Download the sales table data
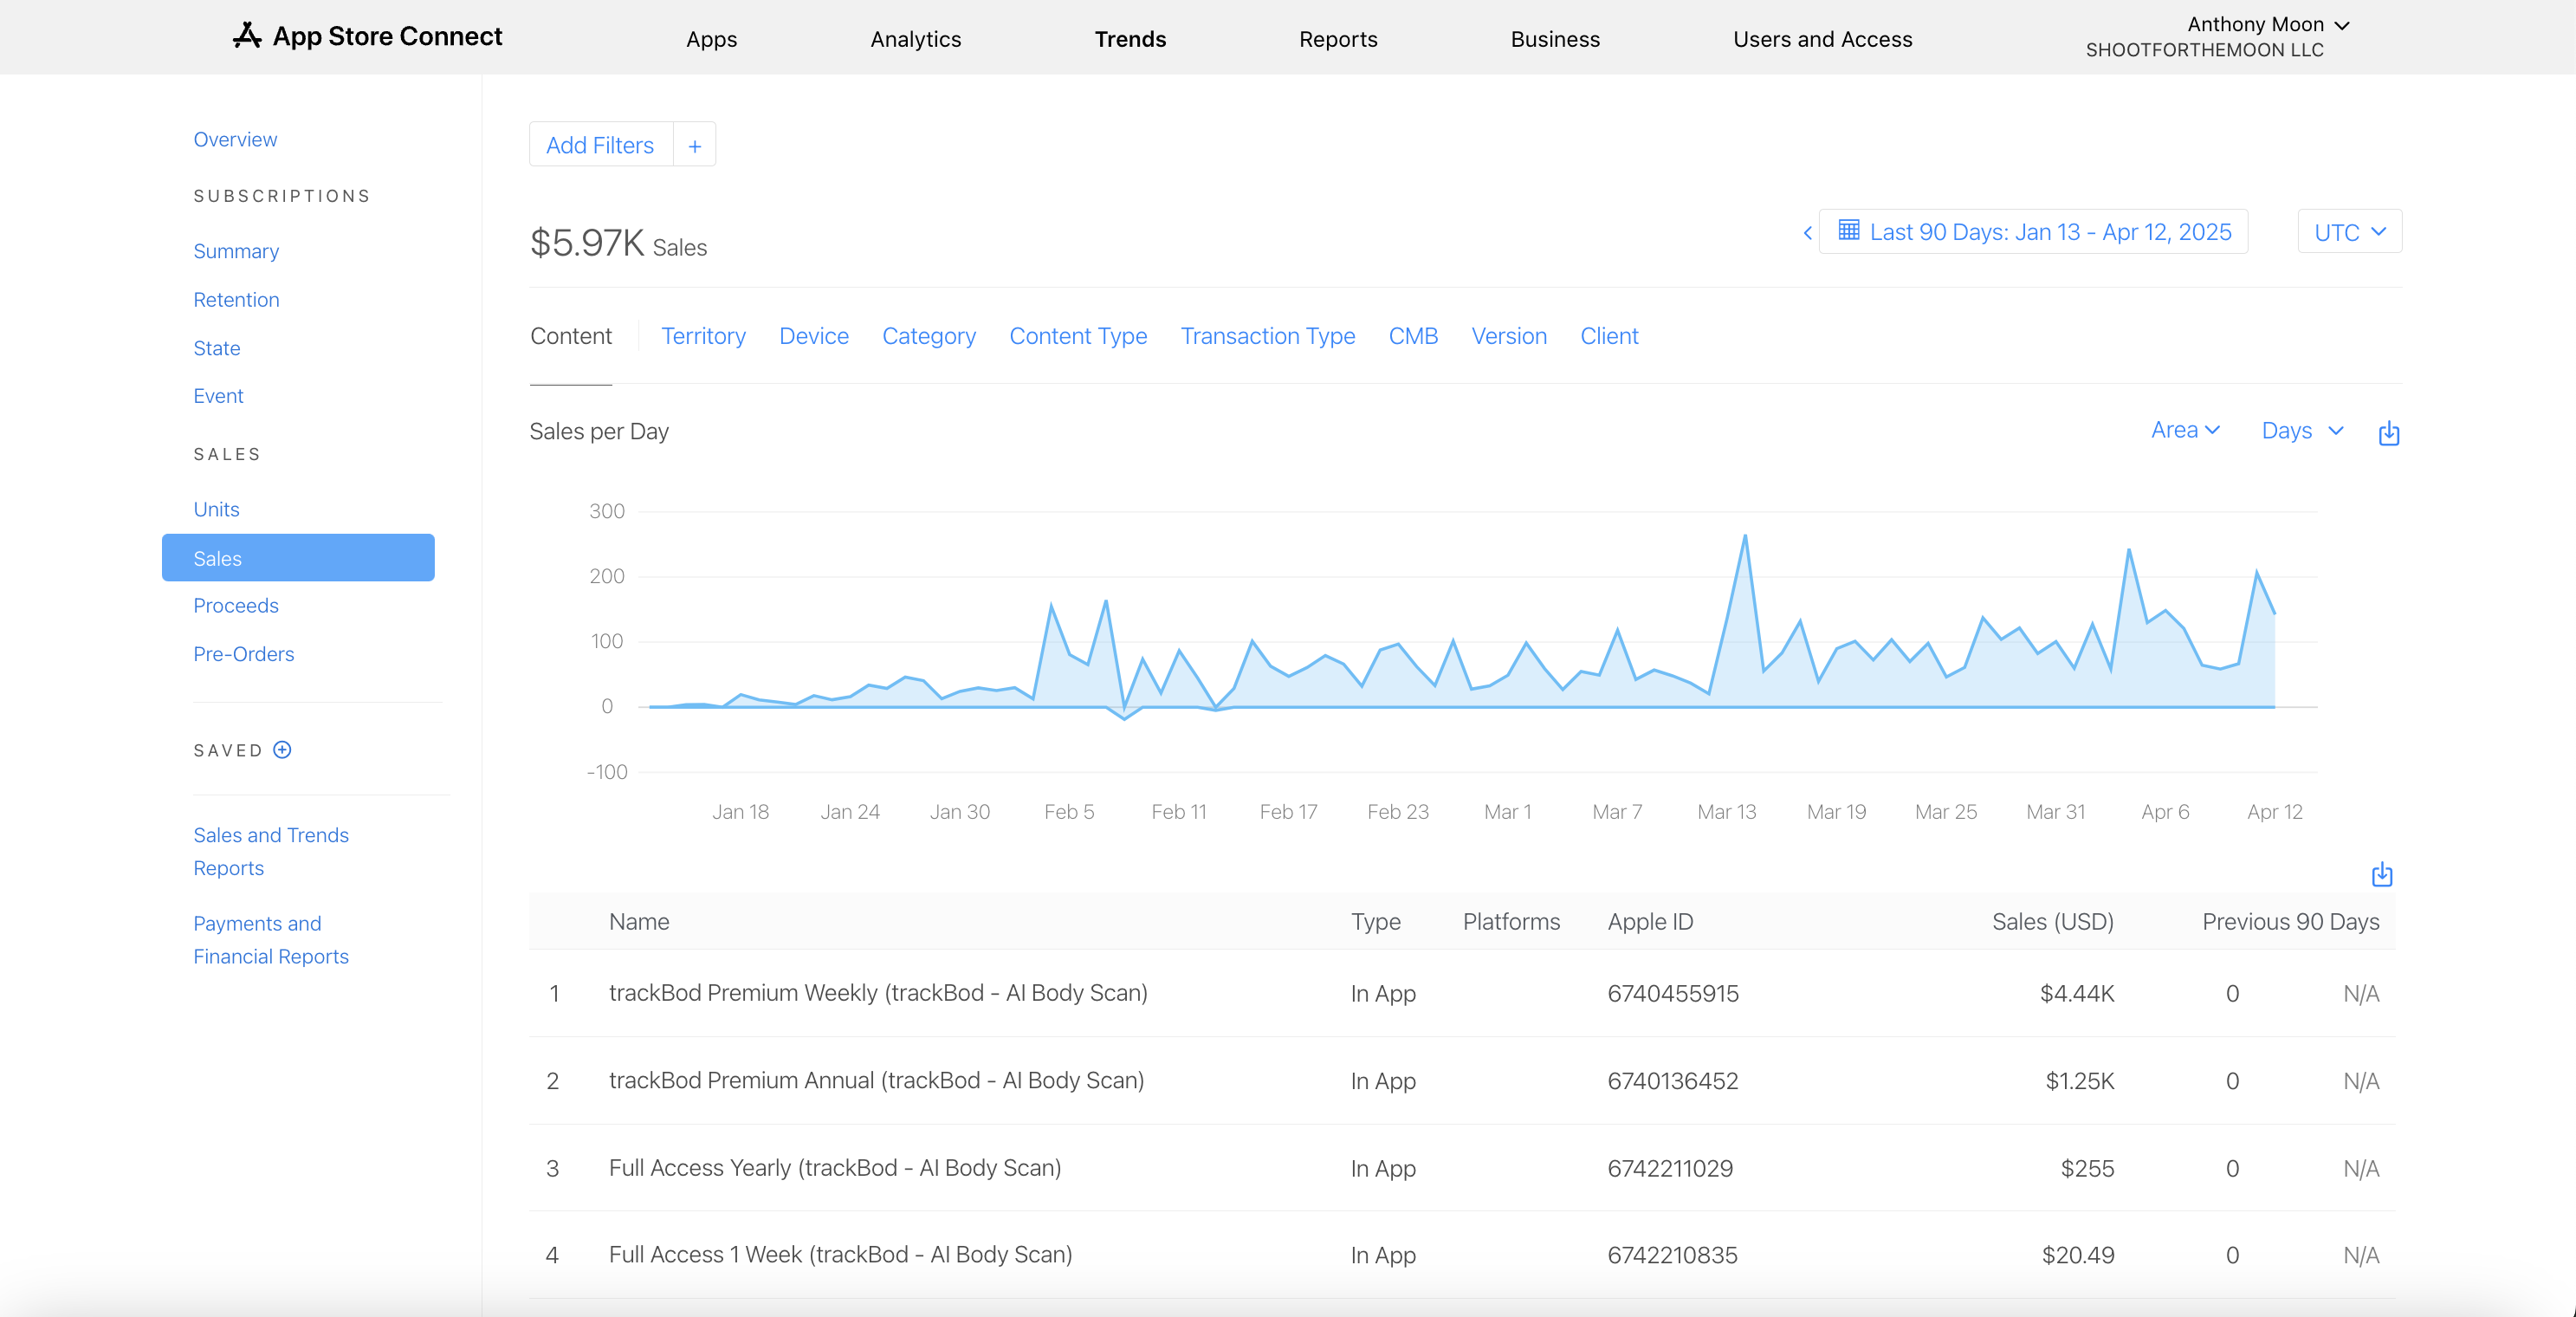Viewport: 2576px width, 1317px height. tap(2382, 874)
